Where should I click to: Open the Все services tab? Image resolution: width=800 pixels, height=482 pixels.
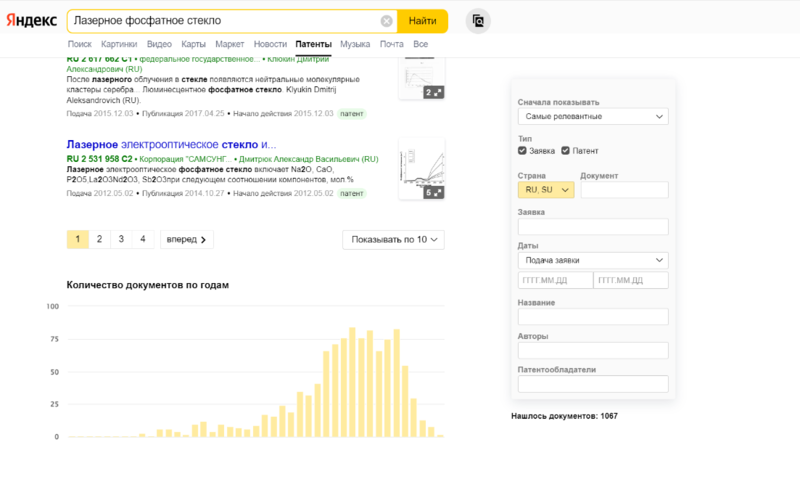coord(420,44)
